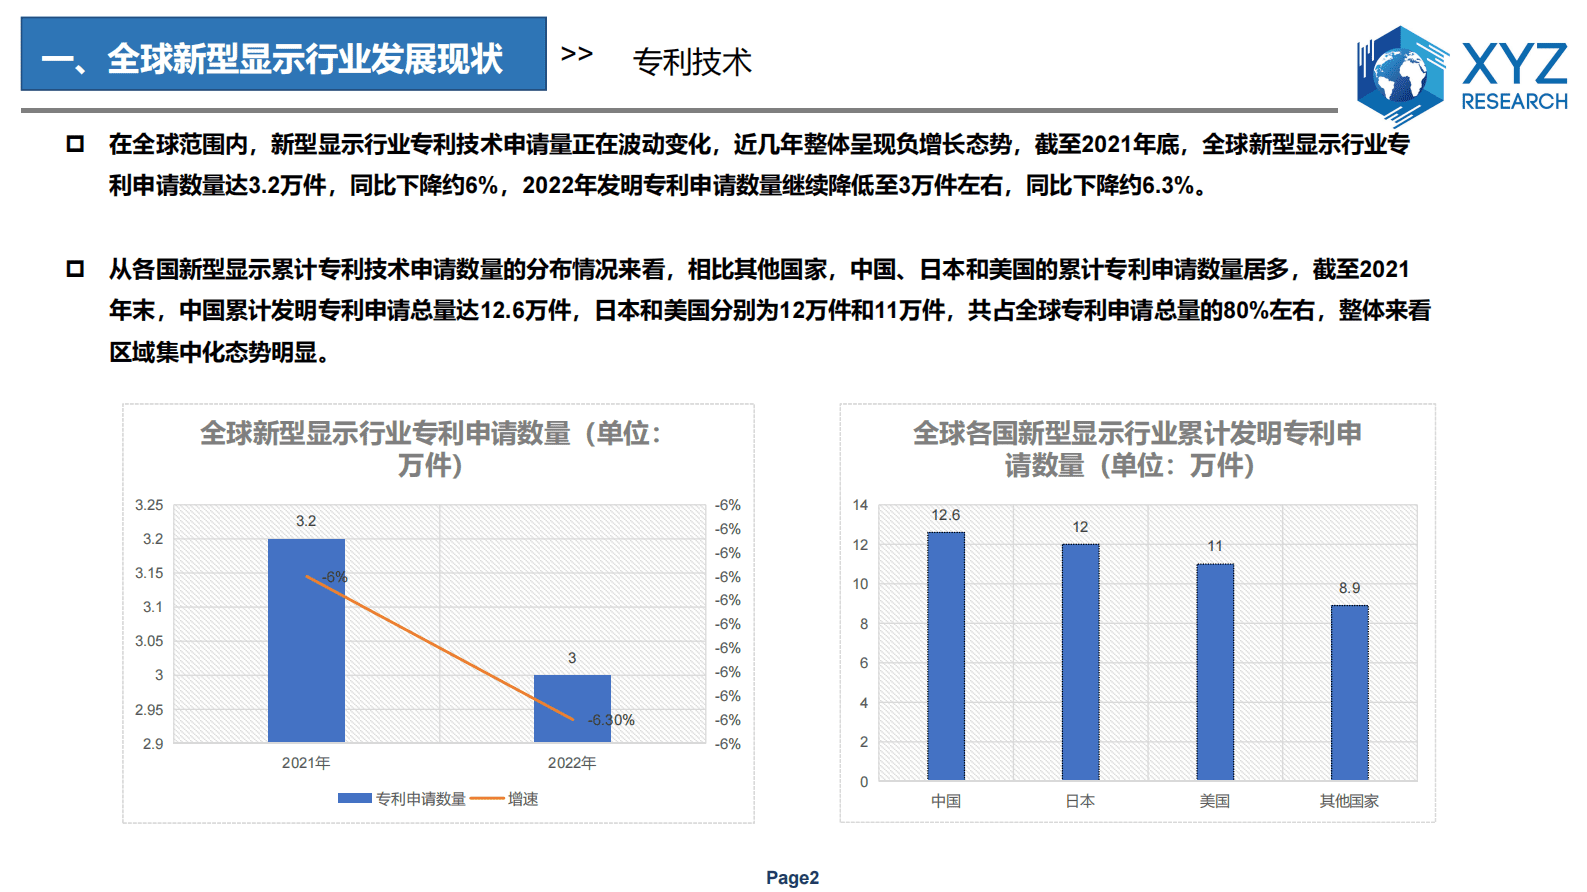Click the 专利技术 subtitle

coord(692,62)
